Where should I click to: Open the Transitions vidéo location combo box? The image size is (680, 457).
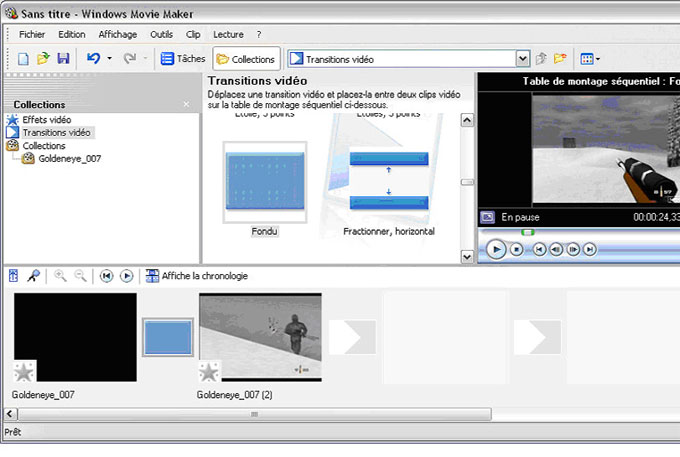pyautogui.click(x=409, y=59)
